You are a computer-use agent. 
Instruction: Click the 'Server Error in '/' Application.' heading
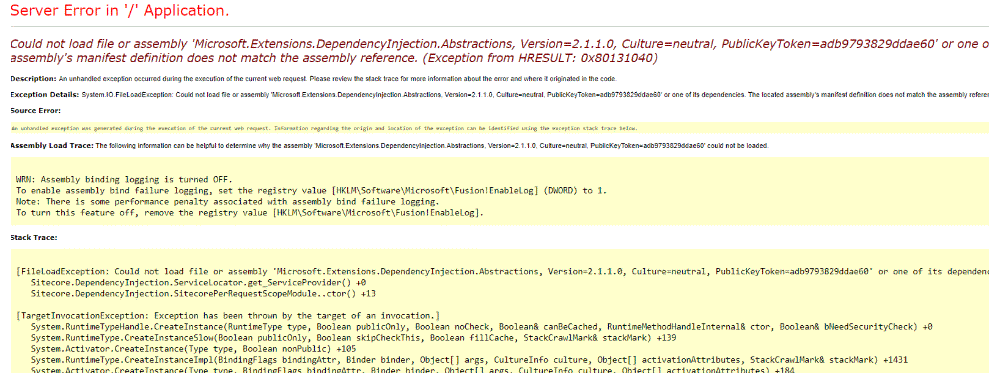[120, 11]
